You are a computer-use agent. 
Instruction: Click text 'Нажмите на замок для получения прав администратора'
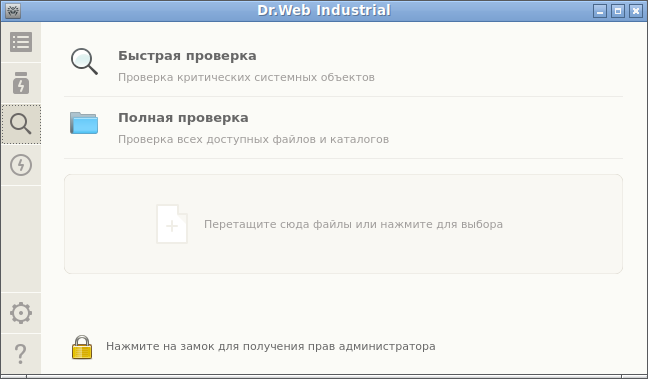click(271, 346)
